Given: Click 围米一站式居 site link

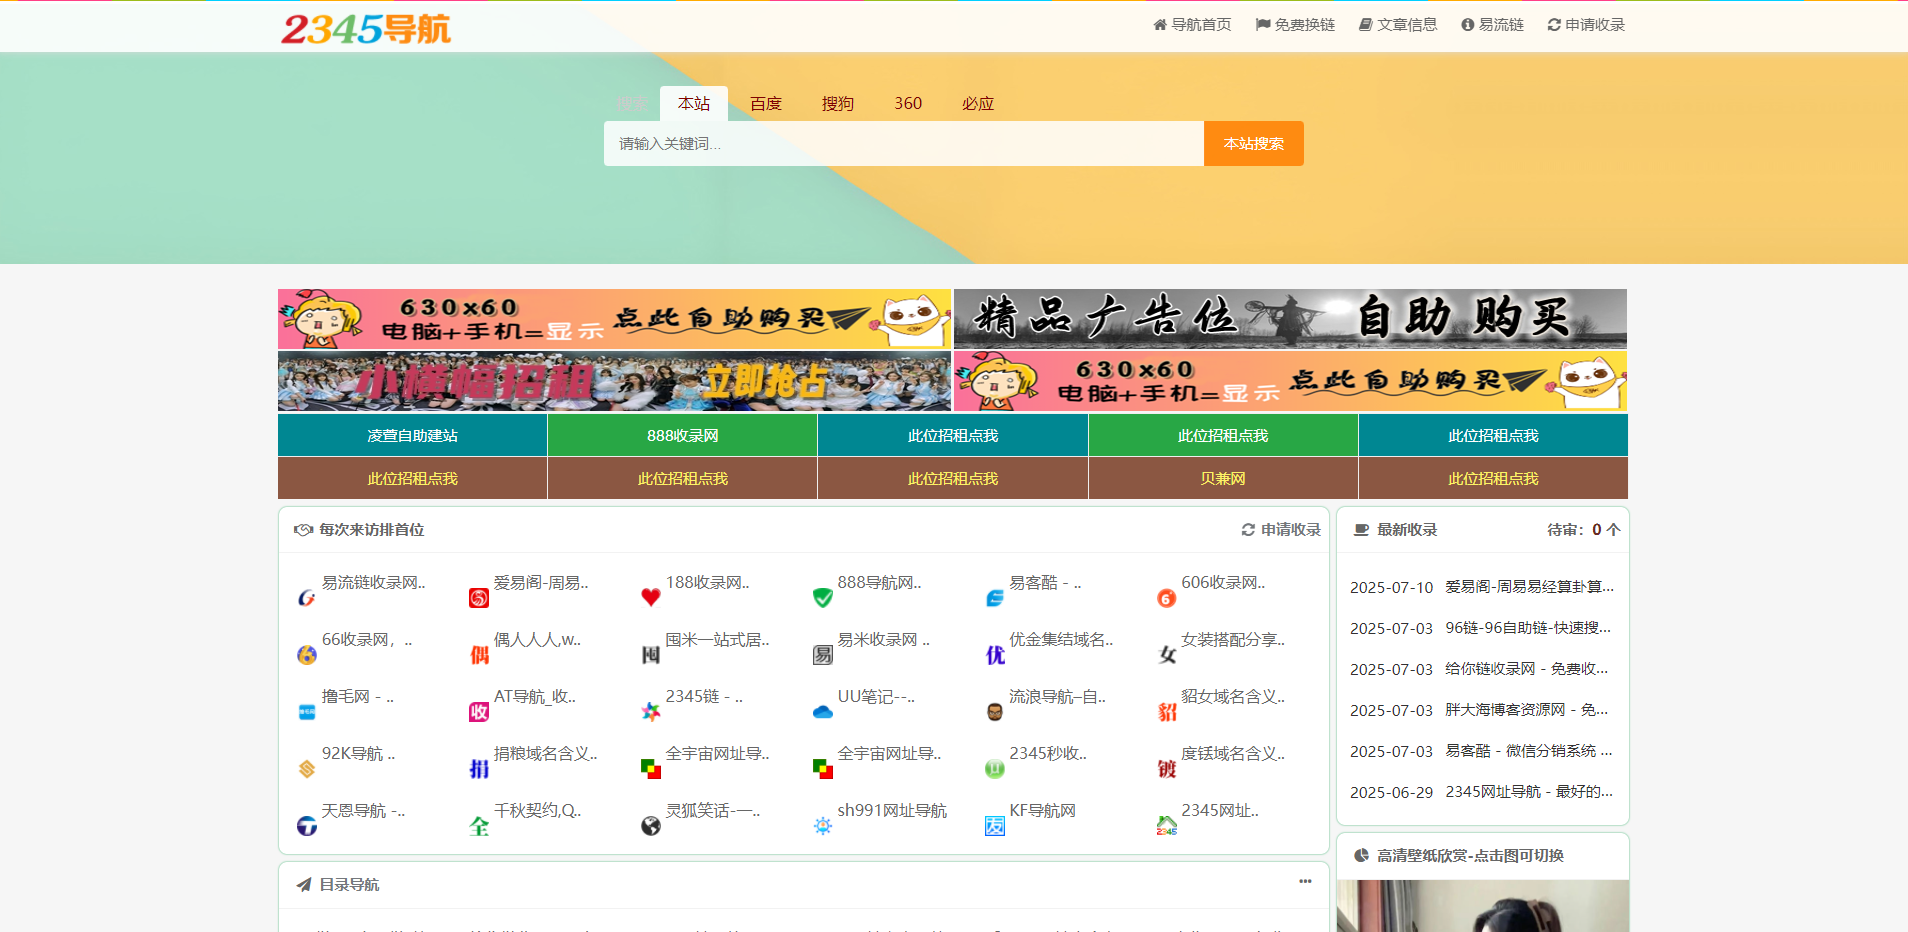Looking at the screenshot, I should (717, 640).
